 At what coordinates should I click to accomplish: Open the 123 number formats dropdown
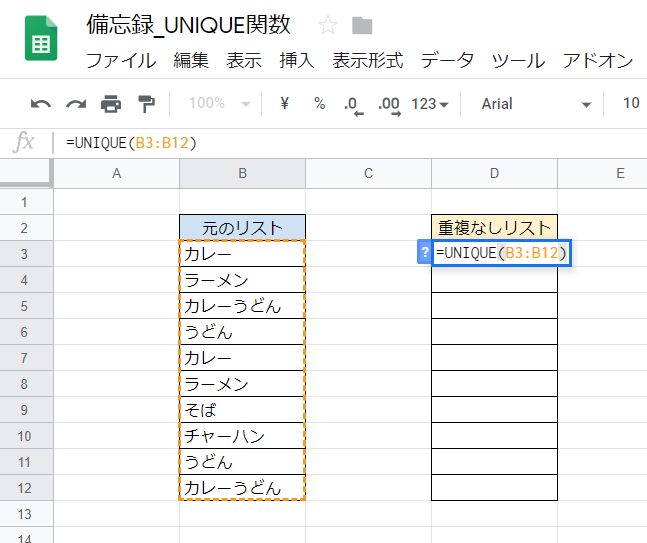(430, 104)
